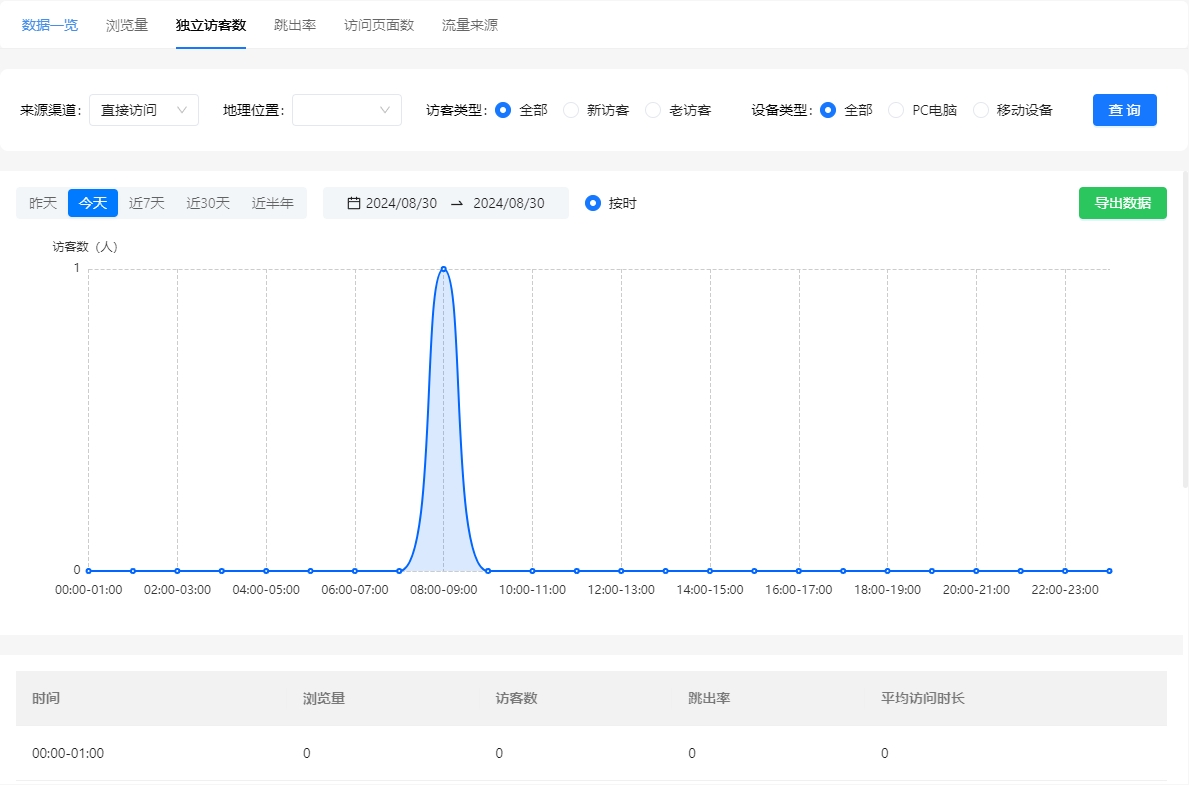
Task: Click the start date 2024/08/30 field
Action: (x=401, y=203)
